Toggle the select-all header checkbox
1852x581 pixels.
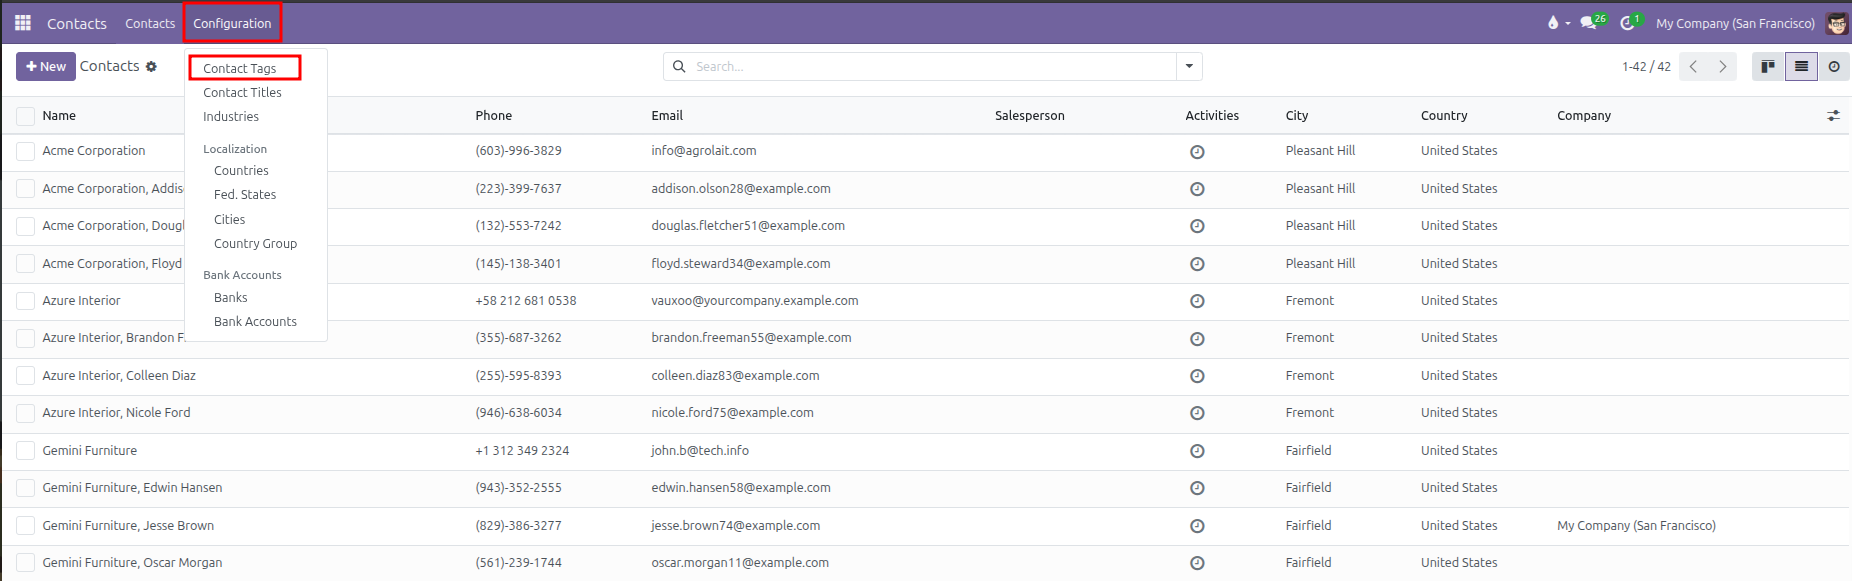[x=25, y=116]
